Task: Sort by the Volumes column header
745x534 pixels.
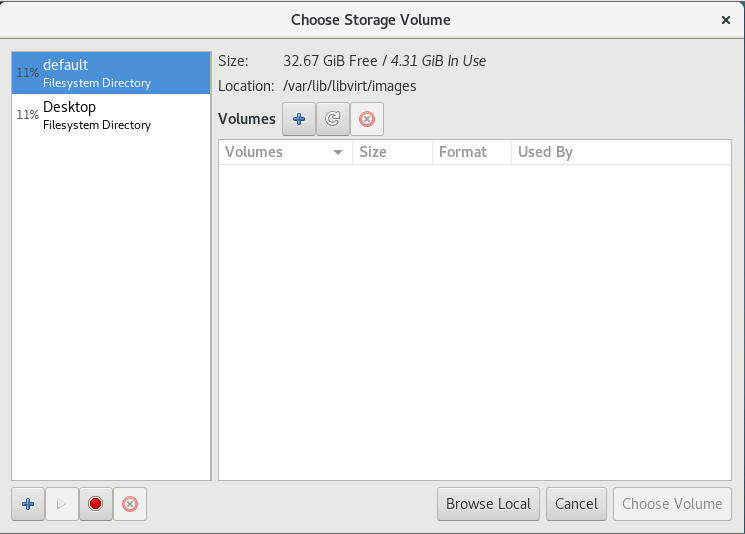Action: coord(286,152)
